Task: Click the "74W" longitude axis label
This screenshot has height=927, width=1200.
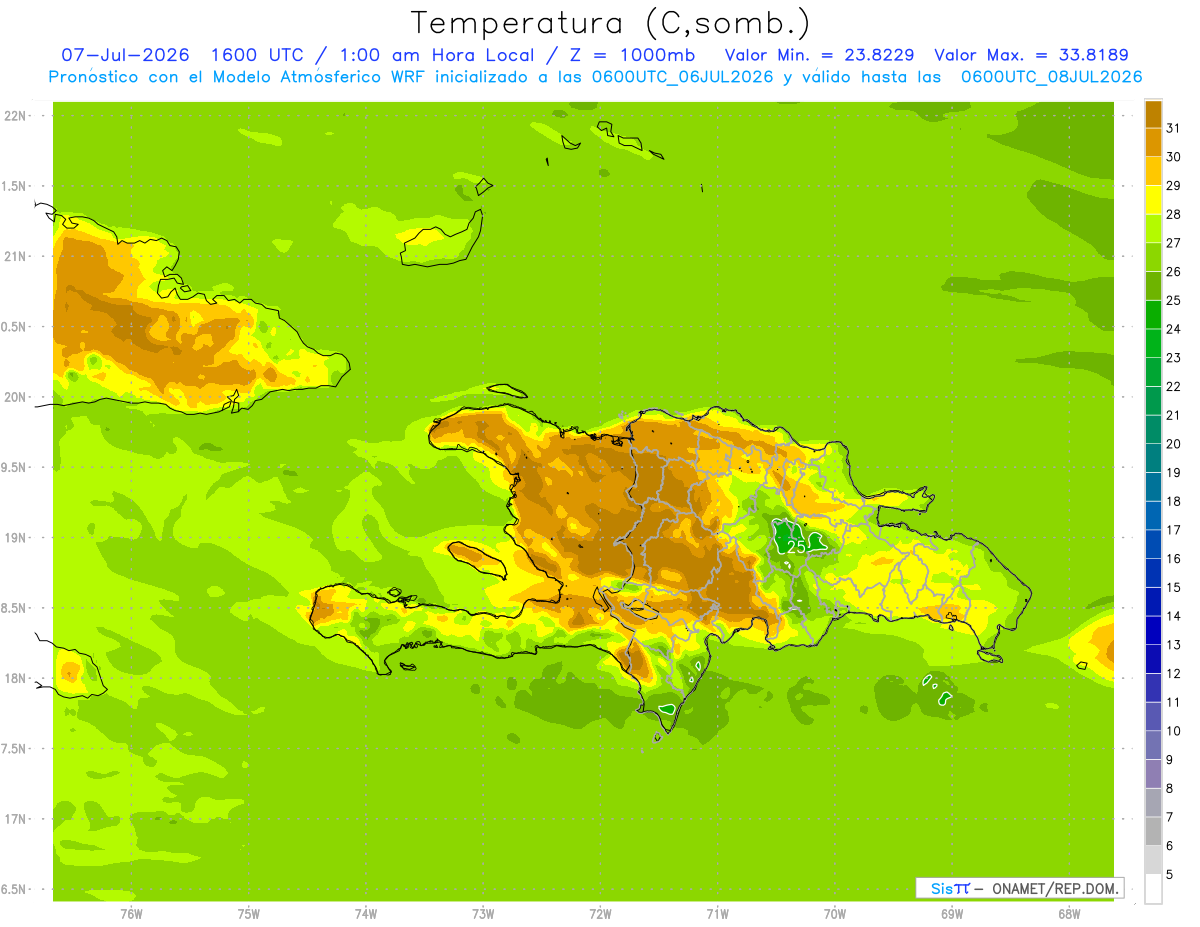Action: point(366,914)
